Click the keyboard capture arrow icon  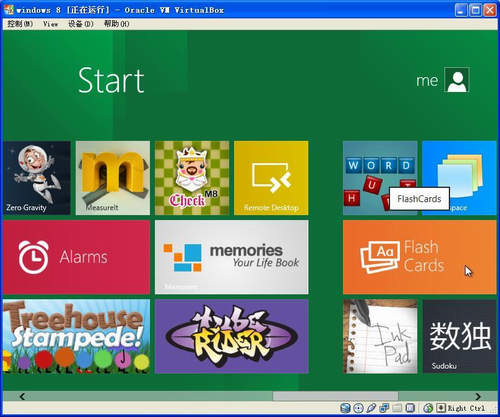pyautogui.click(x=441, y=408)
